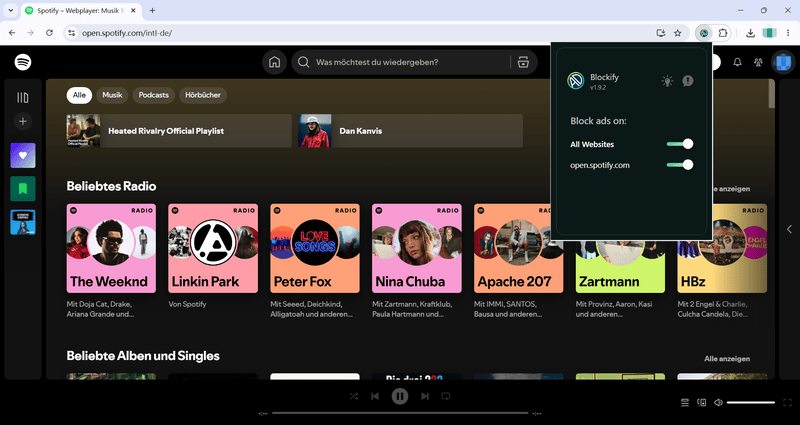Open friends activity icon
Image resolution: width=800 pixels, height=425 pixels.
tap(758, 62)
